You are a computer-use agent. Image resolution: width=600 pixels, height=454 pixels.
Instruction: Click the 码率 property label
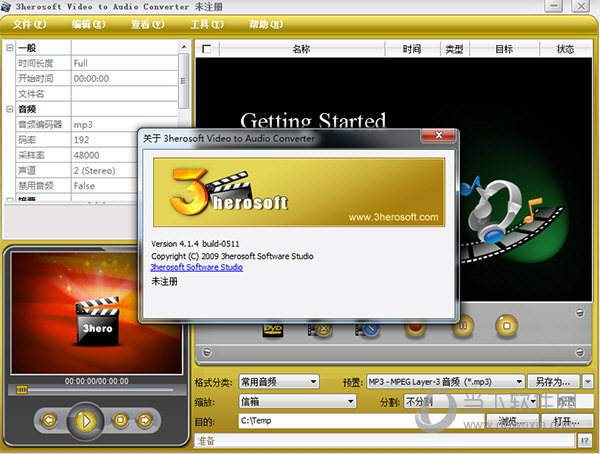coord(27,140)
